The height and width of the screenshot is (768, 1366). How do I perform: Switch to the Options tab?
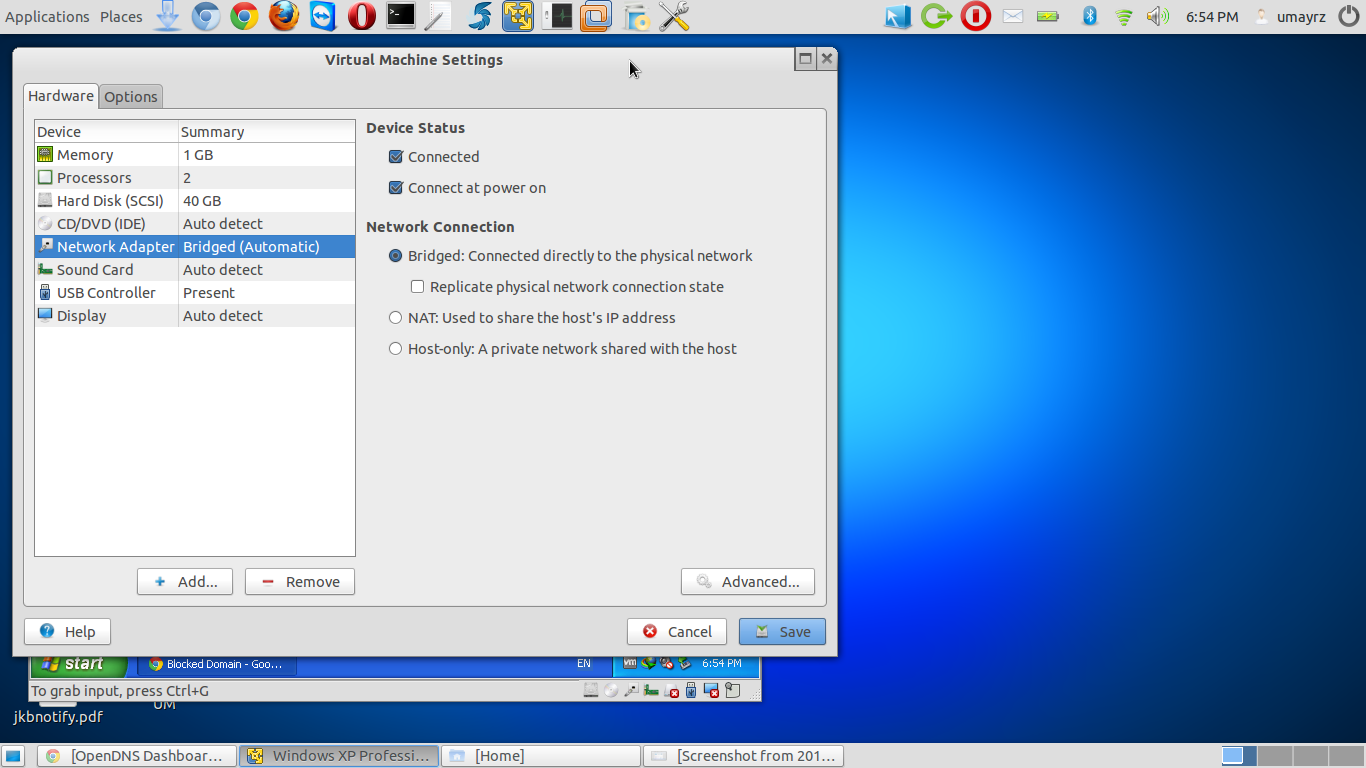131,96
